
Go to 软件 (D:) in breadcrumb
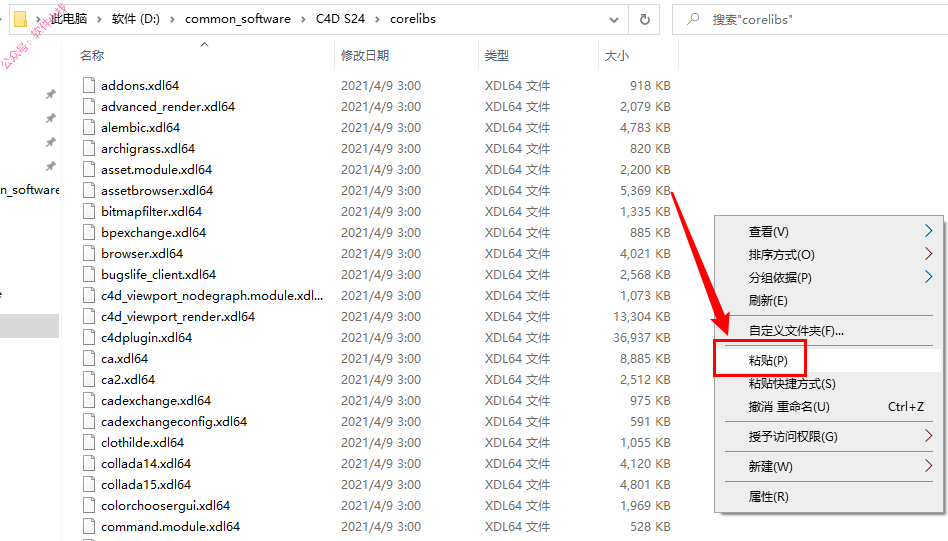(135, 19)
